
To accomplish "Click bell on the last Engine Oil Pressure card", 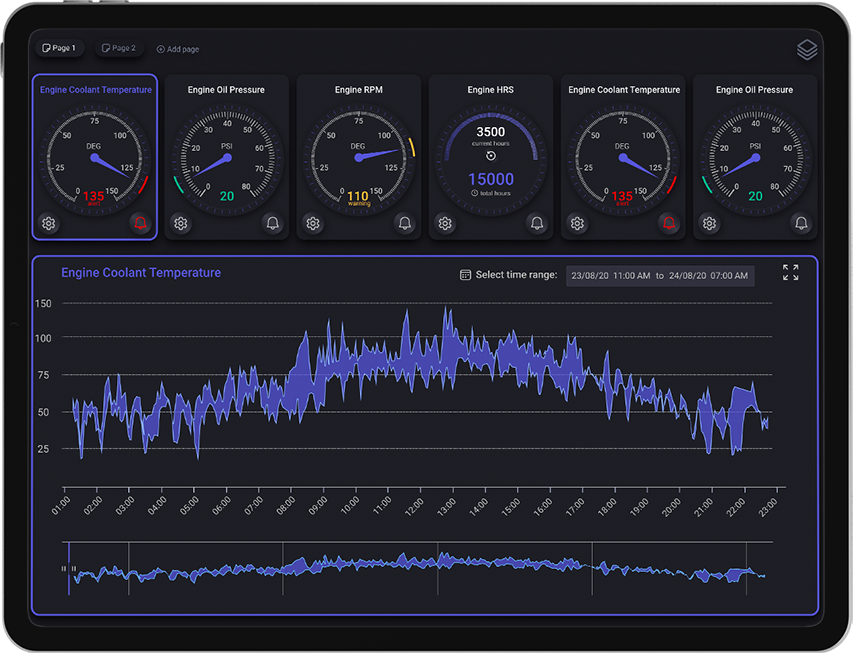I will (x=801, y=223).
